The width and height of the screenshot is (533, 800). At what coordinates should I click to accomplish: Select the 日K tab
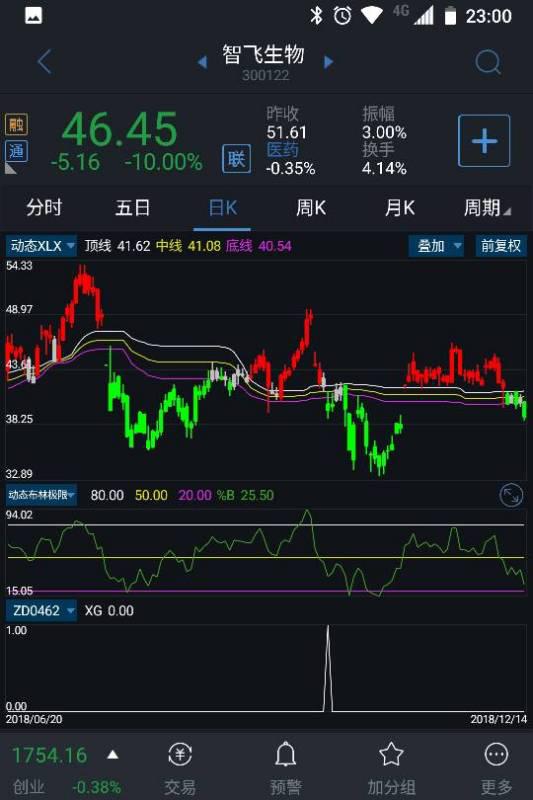pyautogui.click(x=222, y=208)
